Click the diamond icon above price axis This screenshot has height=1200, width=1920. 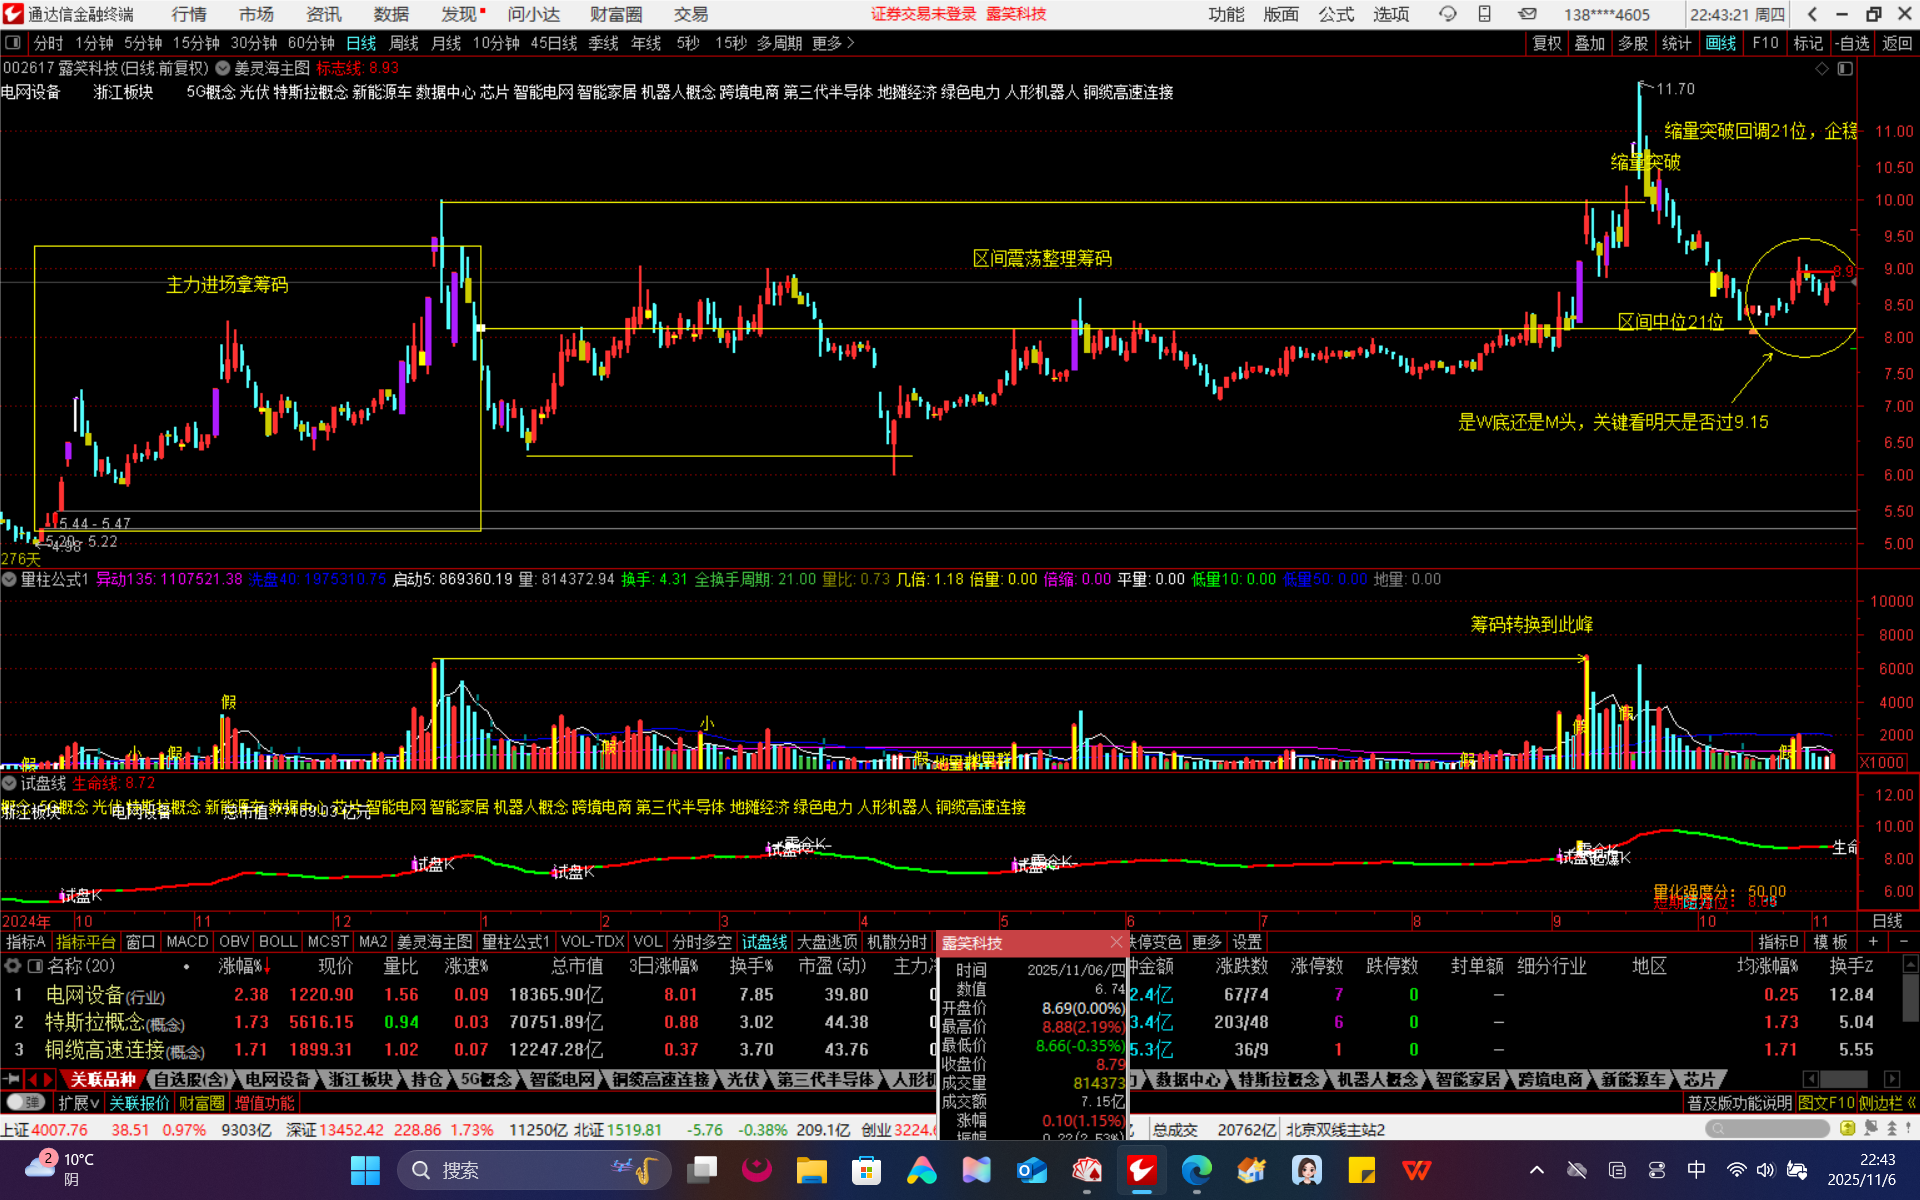[1822, 68]
